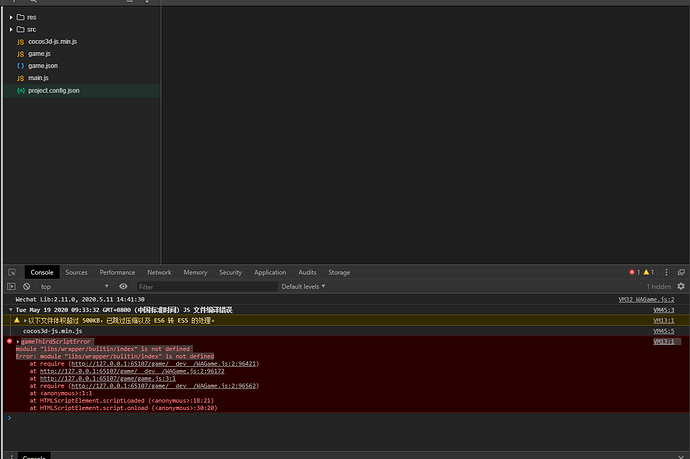Clear the console with the ban icon

(26, 286)
